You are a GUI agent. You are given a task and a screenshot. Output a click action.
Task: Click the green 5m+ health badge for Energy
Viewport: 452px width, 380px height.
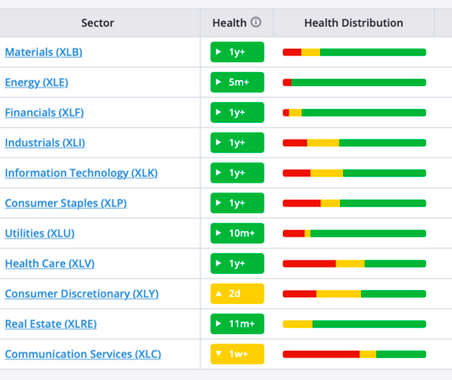click(237, 82)
